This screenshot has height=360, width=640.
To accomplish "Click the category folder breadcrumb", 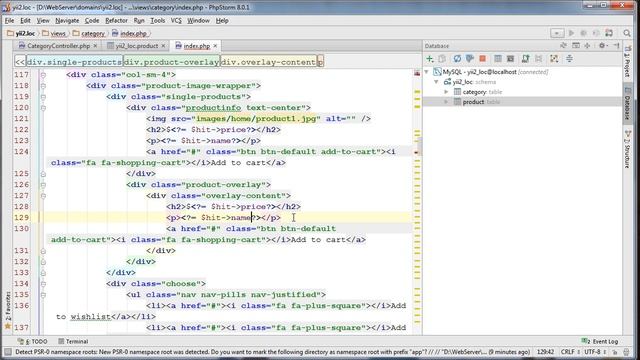I will (x=89, y=33).
